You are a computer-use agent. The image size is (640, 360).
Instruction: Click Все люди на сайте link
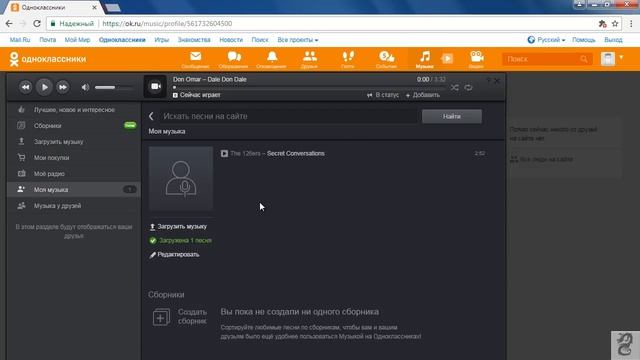coord(541,159)
